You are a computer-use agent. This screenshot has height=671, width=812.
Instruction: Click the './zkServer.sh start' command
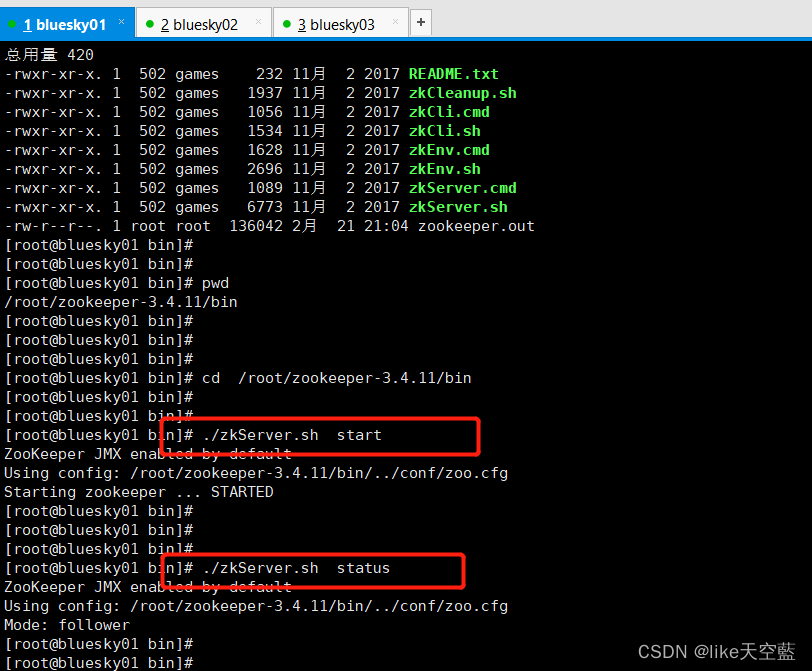pos(292,435)
